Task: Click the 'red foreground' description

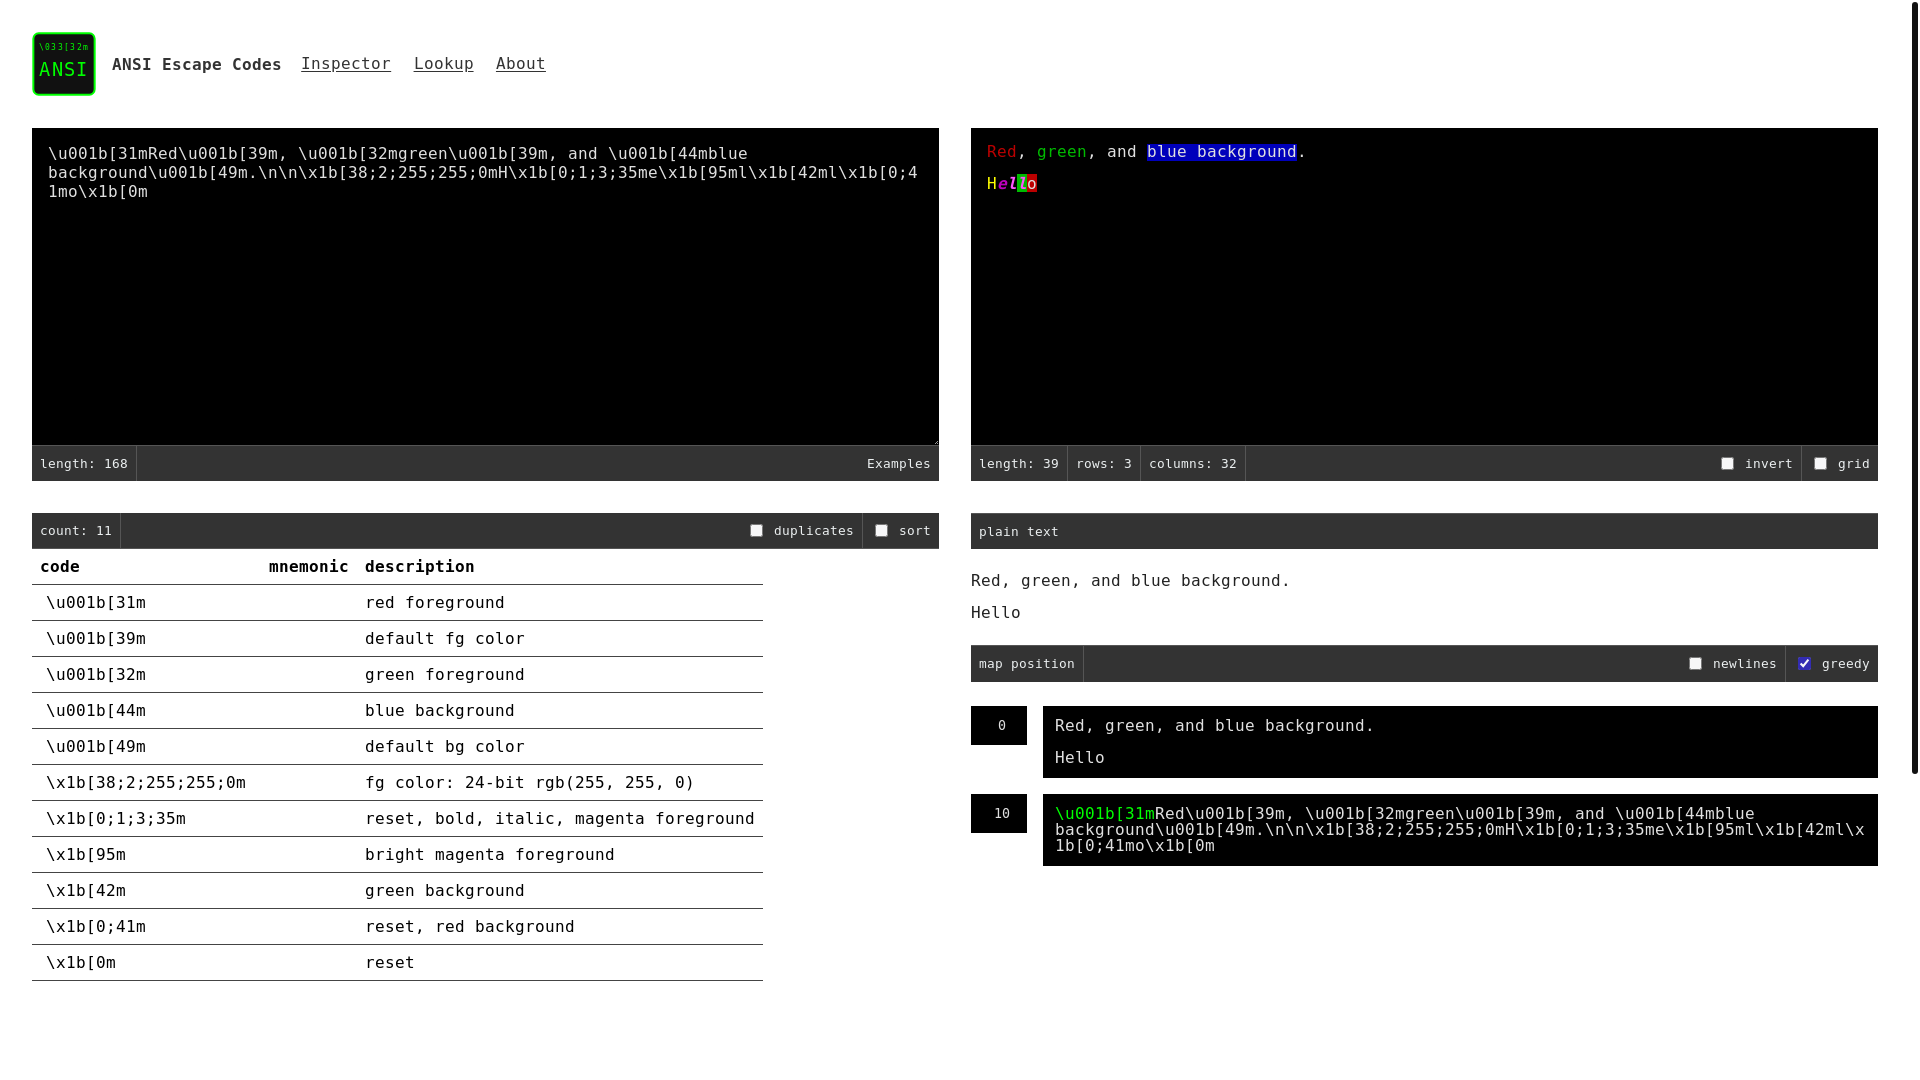Action: point(435,603)
